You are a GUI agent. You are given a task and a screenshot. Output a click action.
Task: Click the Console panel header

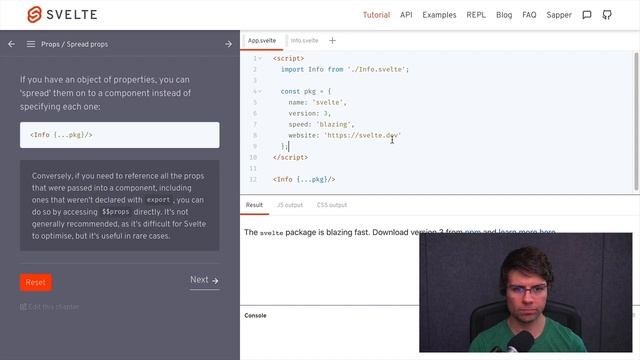pyautogui.click(x=255, y=316)
